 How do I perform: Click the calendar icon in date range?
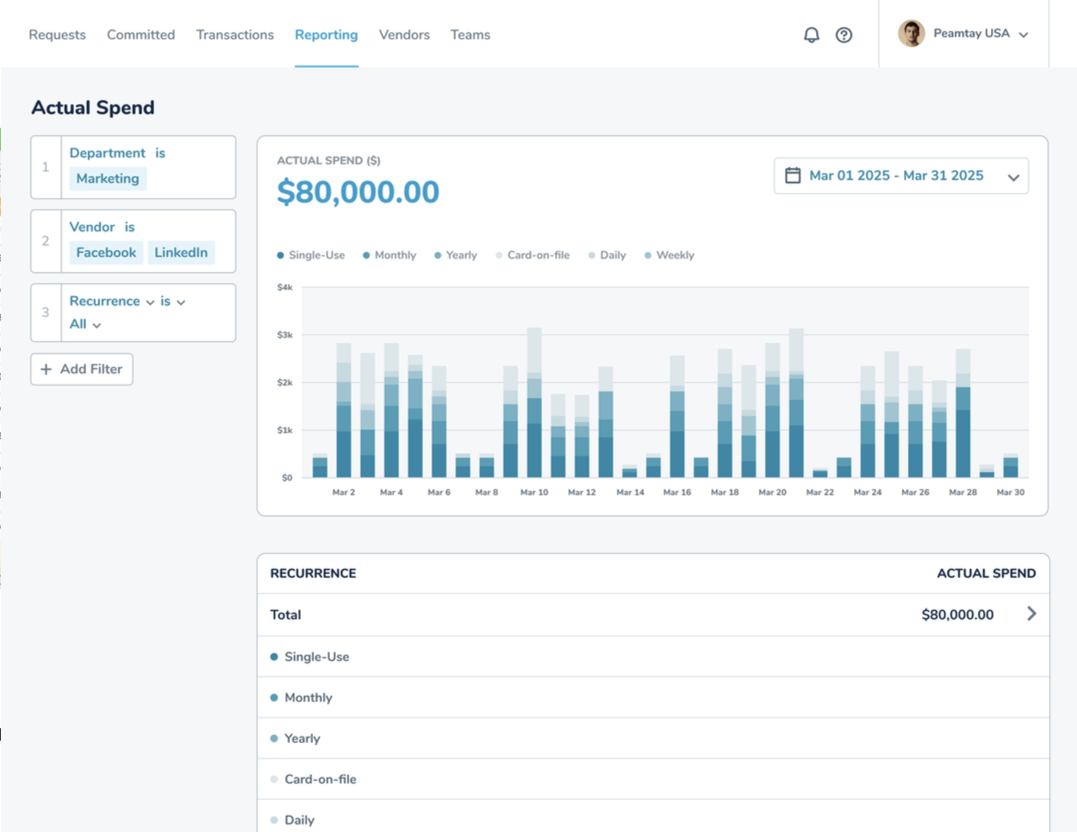click(793, 175)
